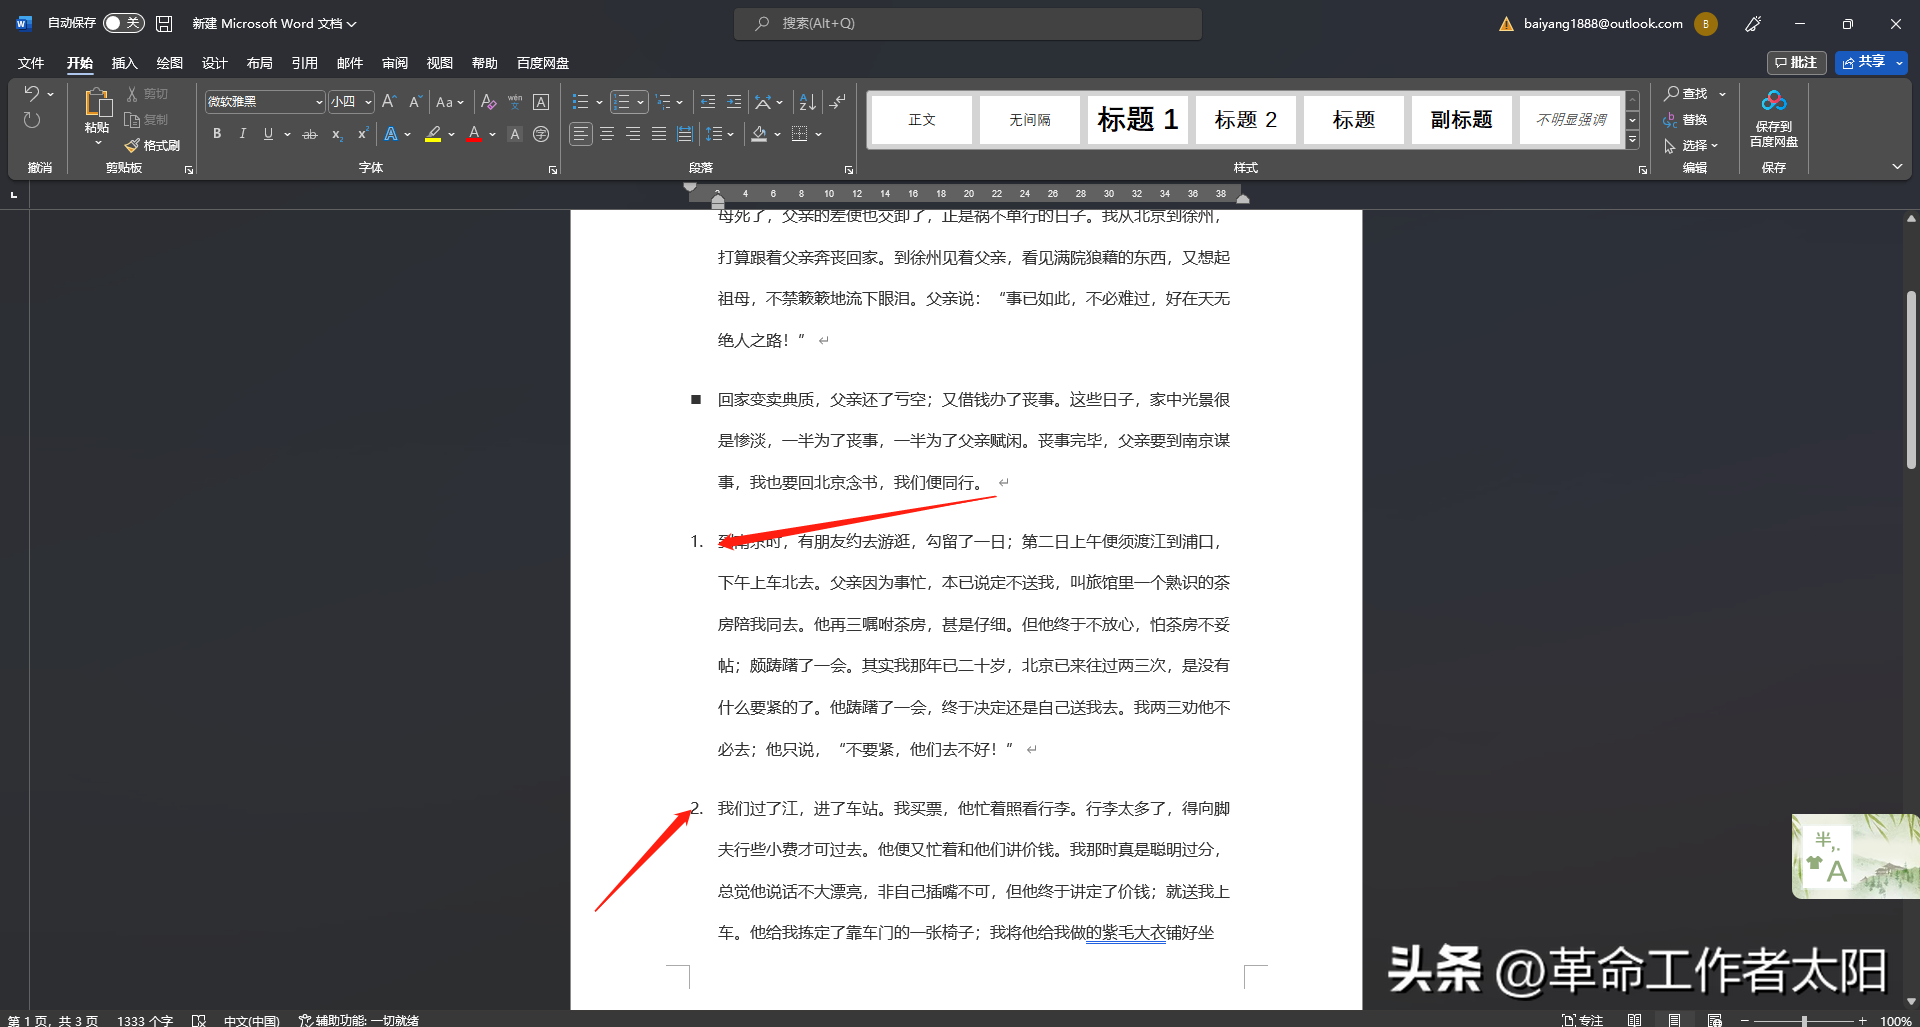Screen dimensions: 1920x1027
Task: Open the File (文件) menu
Action: click(31, 63)
